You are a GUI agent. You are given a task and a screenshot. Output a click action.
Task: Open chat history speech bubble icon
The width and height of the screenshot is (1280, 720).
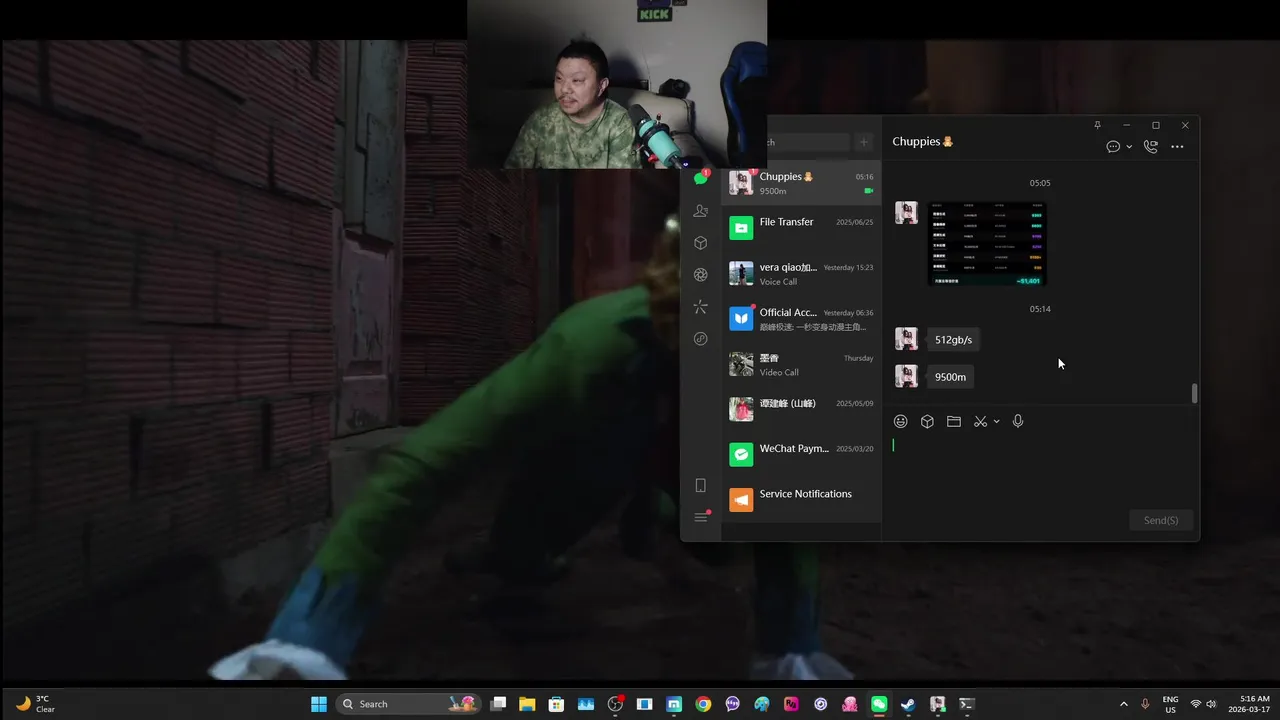(x=1113, y=146)
